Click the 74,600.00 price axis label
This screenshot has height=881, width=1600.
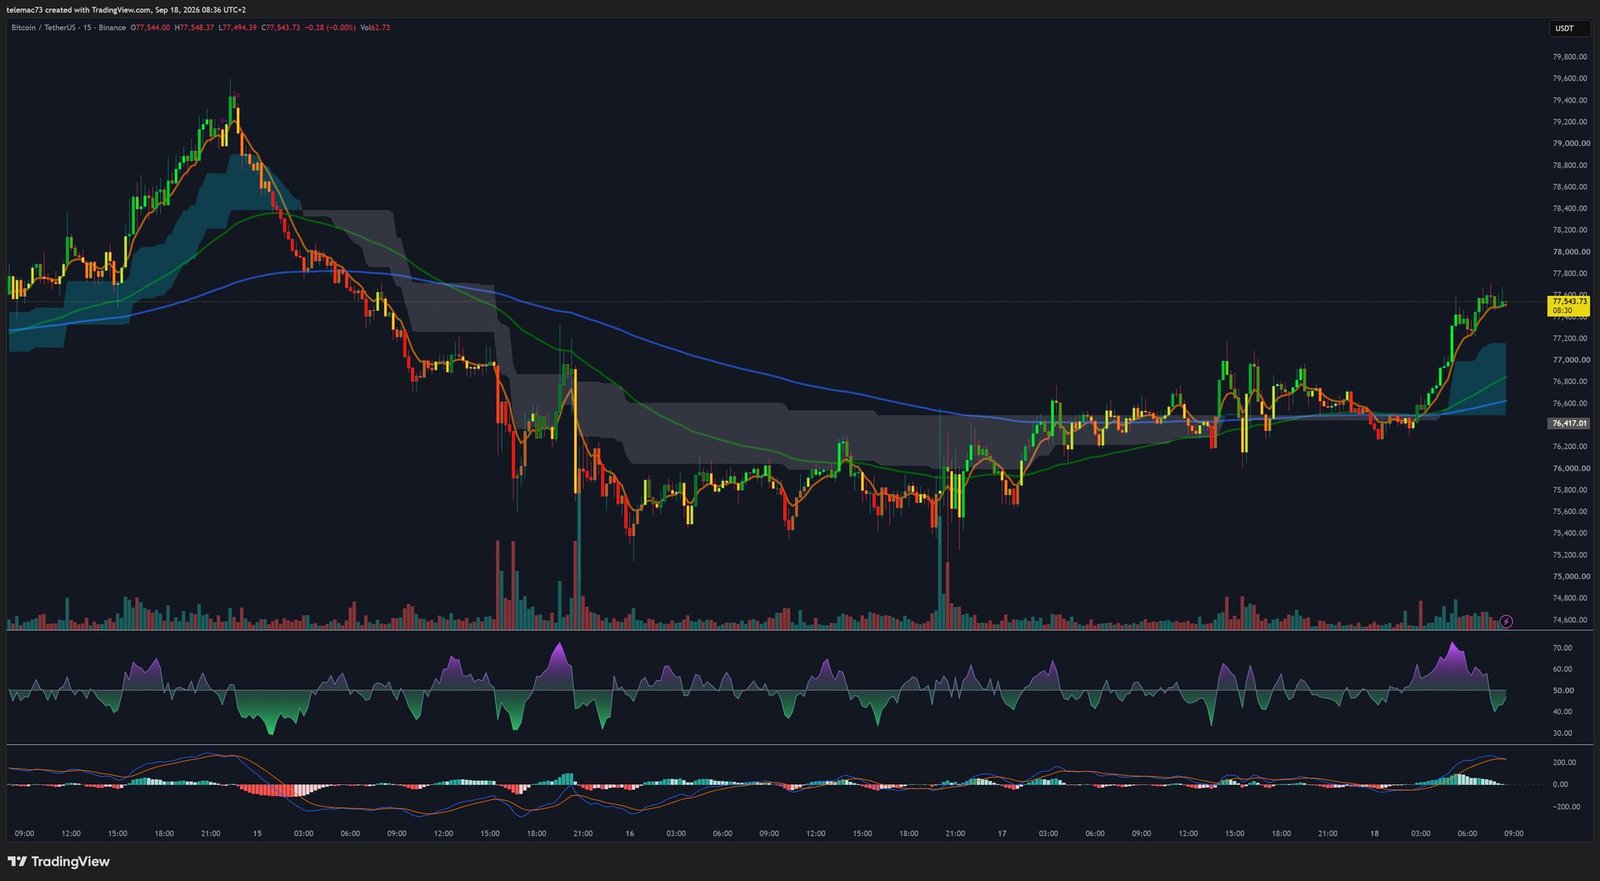[1570, 620]
